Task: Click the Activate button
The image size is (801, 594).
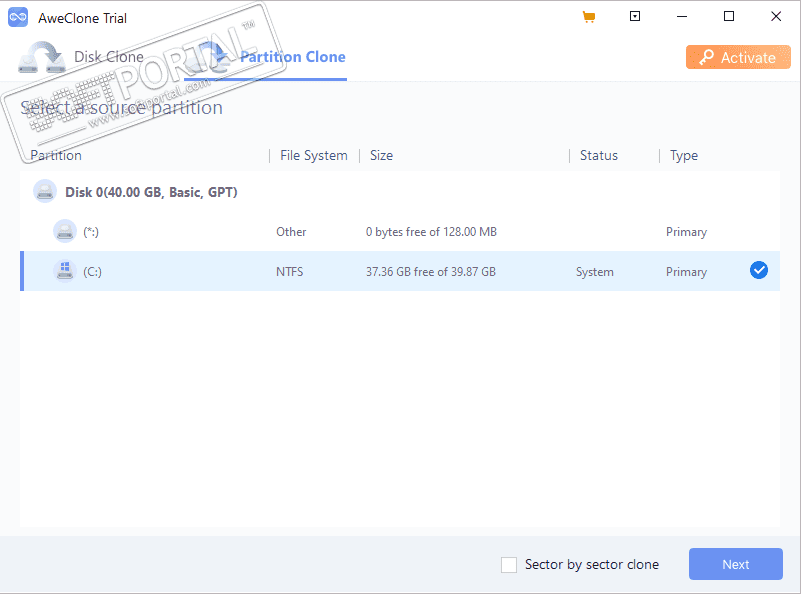Action: [x=738, y=57]
